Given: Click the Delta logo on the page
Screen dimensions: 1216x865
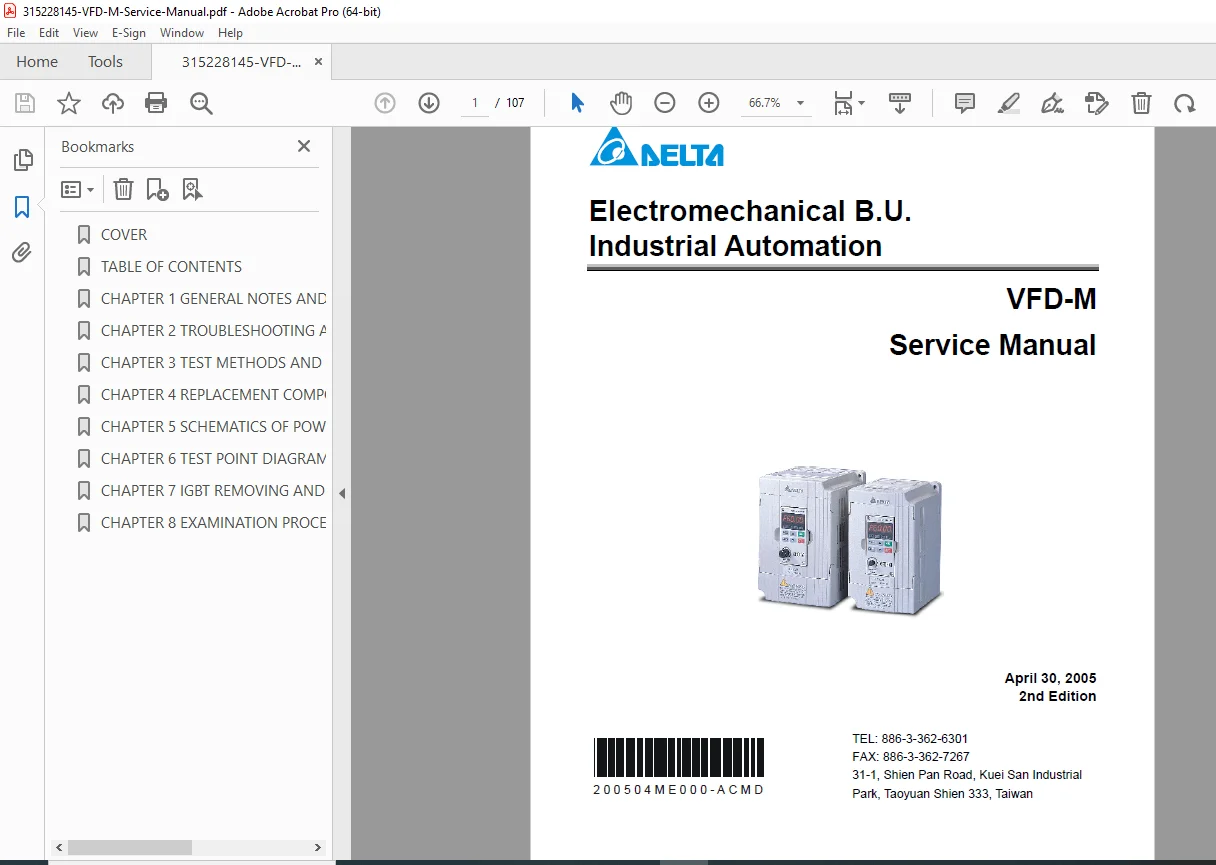Looking at the screenshot, I should click(x=657, y=147).
